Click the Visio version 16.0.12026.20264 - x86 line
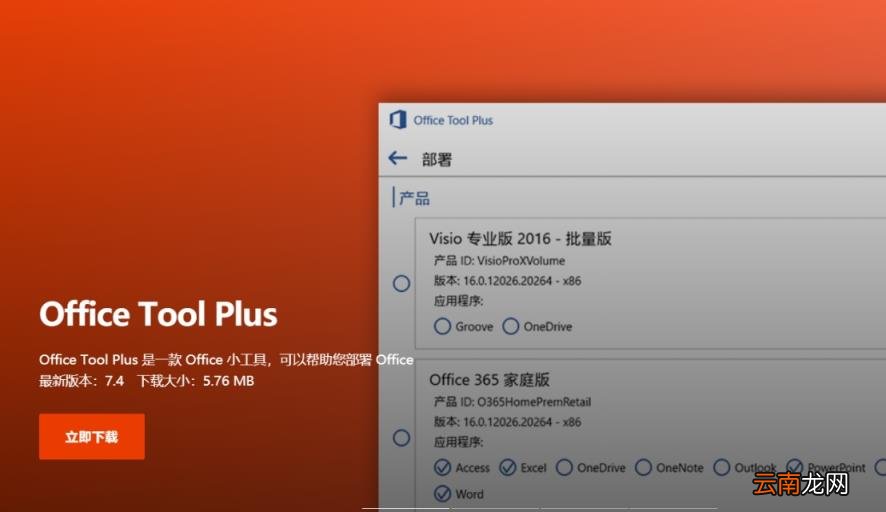This screenshot has height=512, width=886. 507,281
